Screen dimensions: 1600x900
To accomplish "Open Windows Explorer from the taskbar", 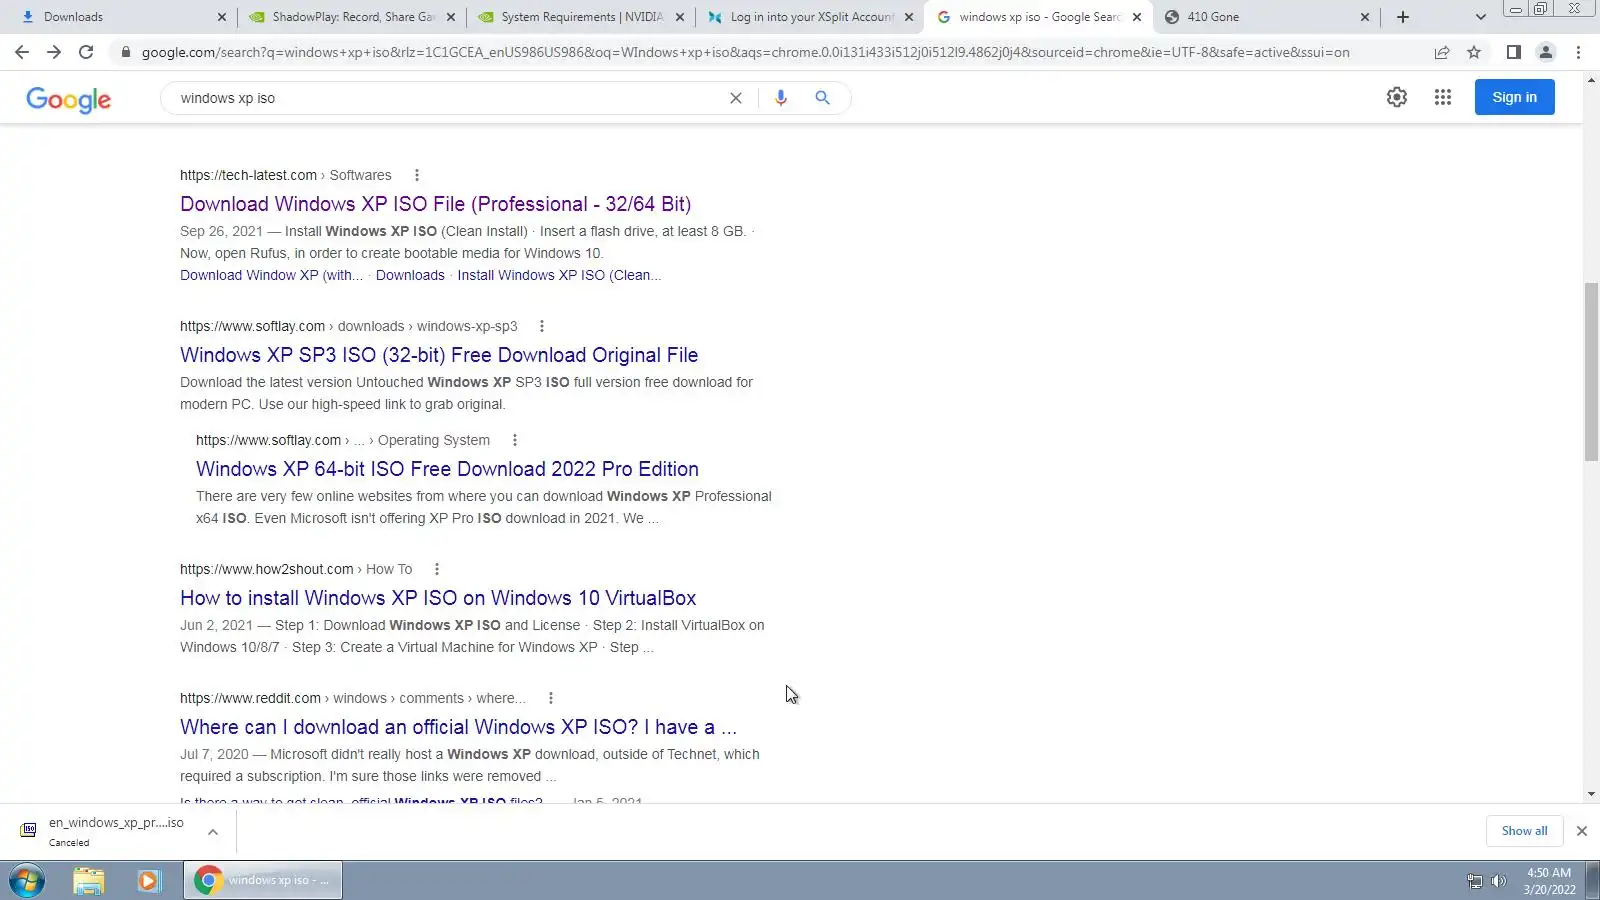I will (89, 881).
